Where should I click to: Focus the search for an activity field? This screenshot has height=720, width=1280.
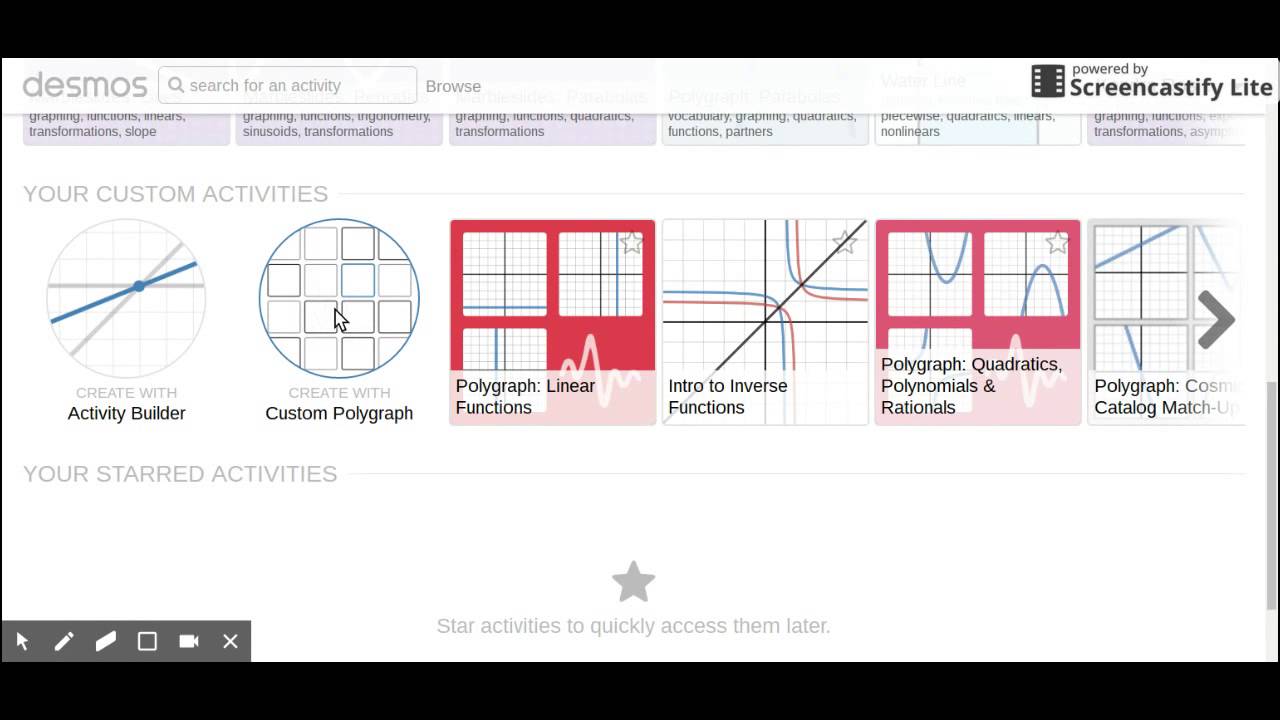[x=287, y=86]
